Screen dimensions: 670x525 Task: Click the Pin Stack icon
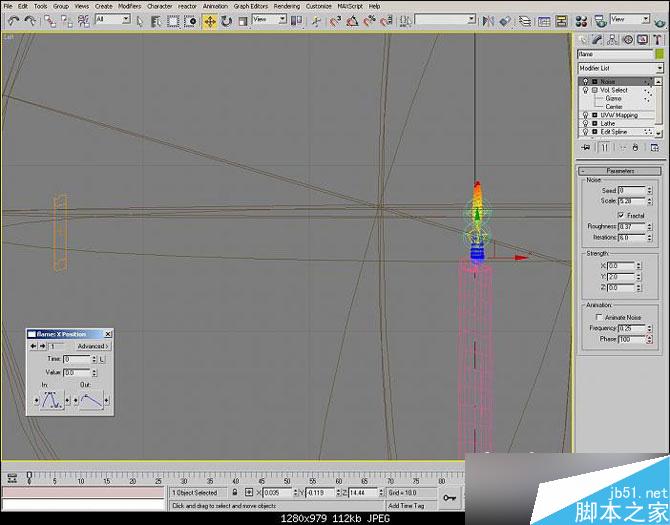coord(585,147)
